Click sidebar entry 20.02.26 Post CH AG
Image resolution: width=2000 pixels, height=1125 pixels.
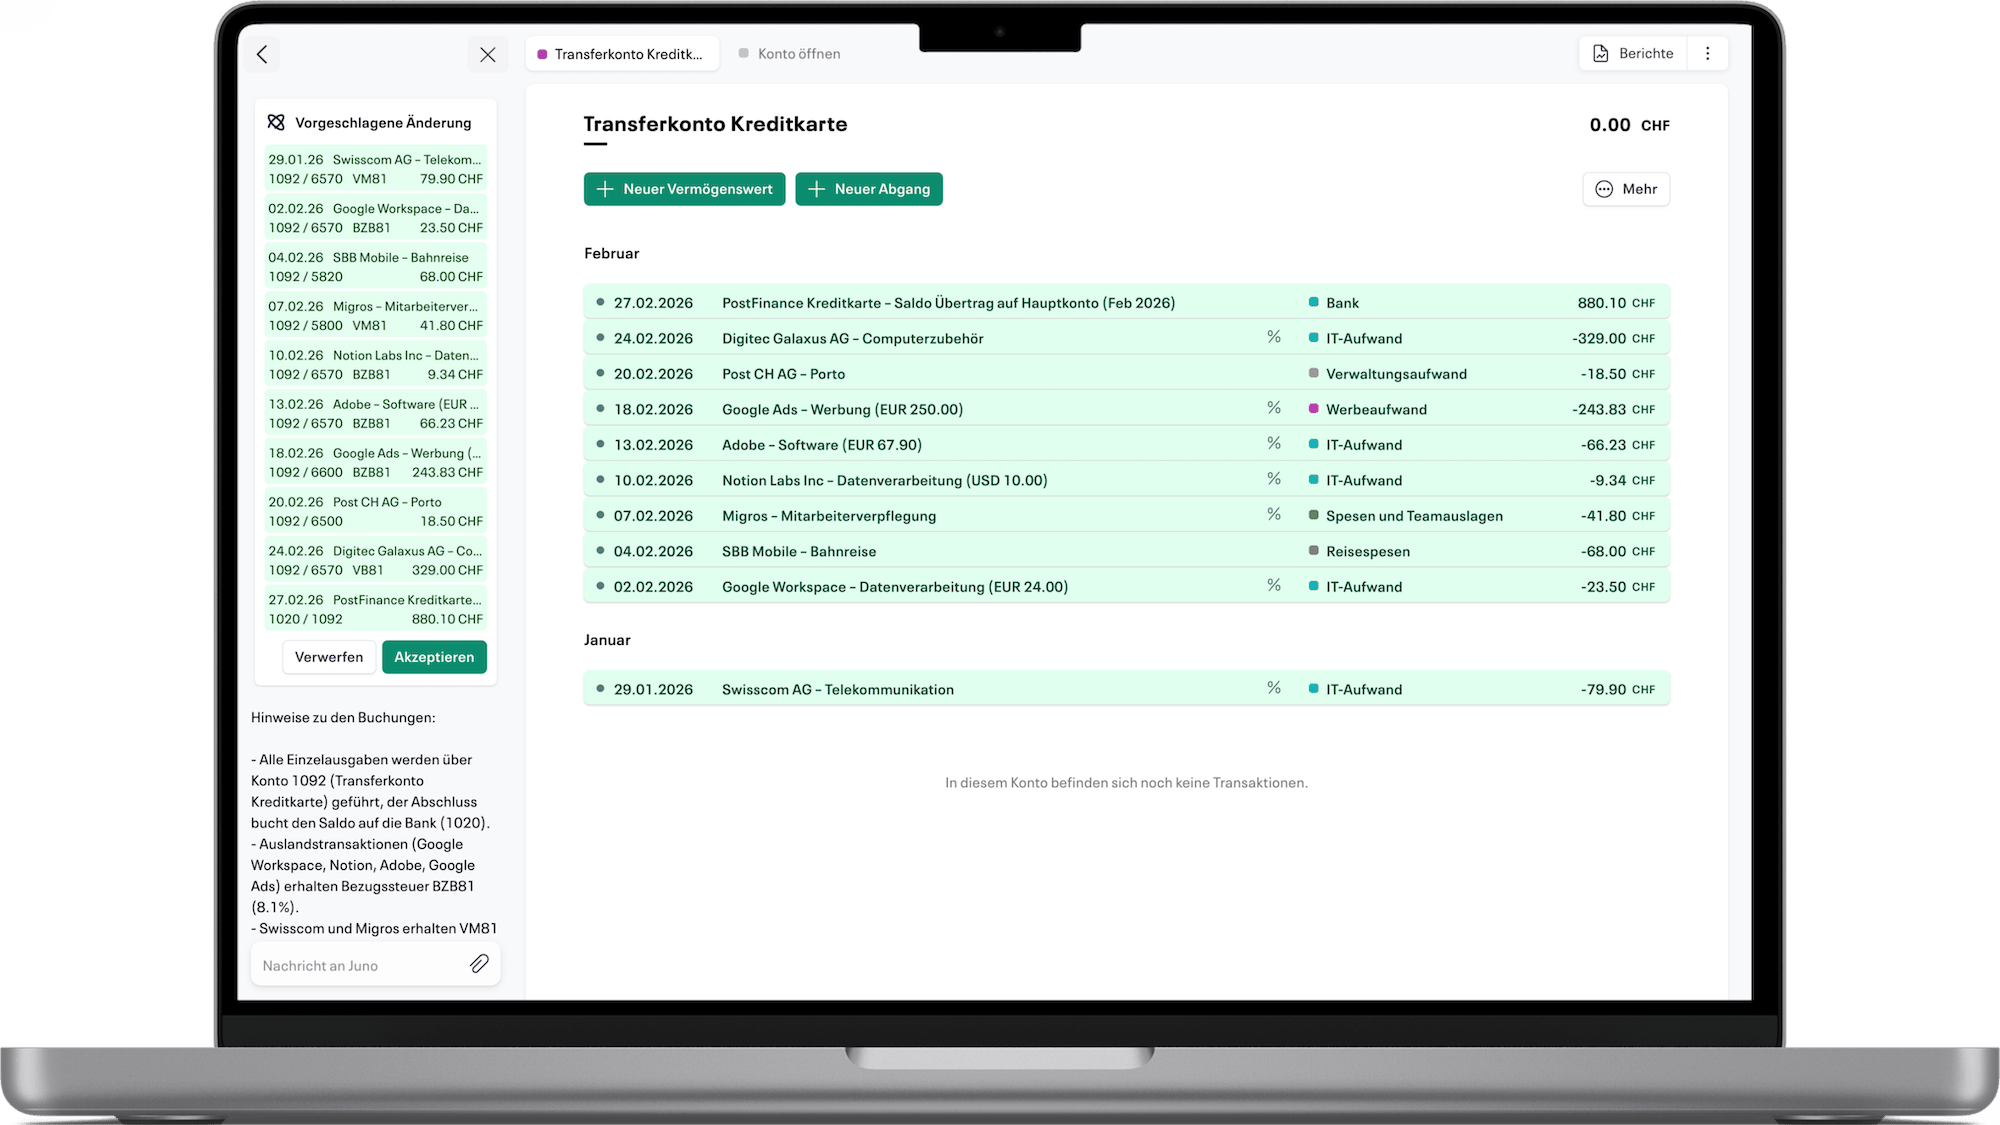coord(375,512)
